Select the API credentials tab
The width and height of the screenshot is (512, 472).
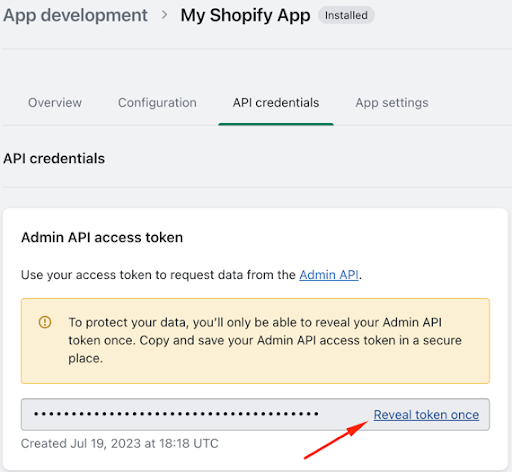[276, 103]
